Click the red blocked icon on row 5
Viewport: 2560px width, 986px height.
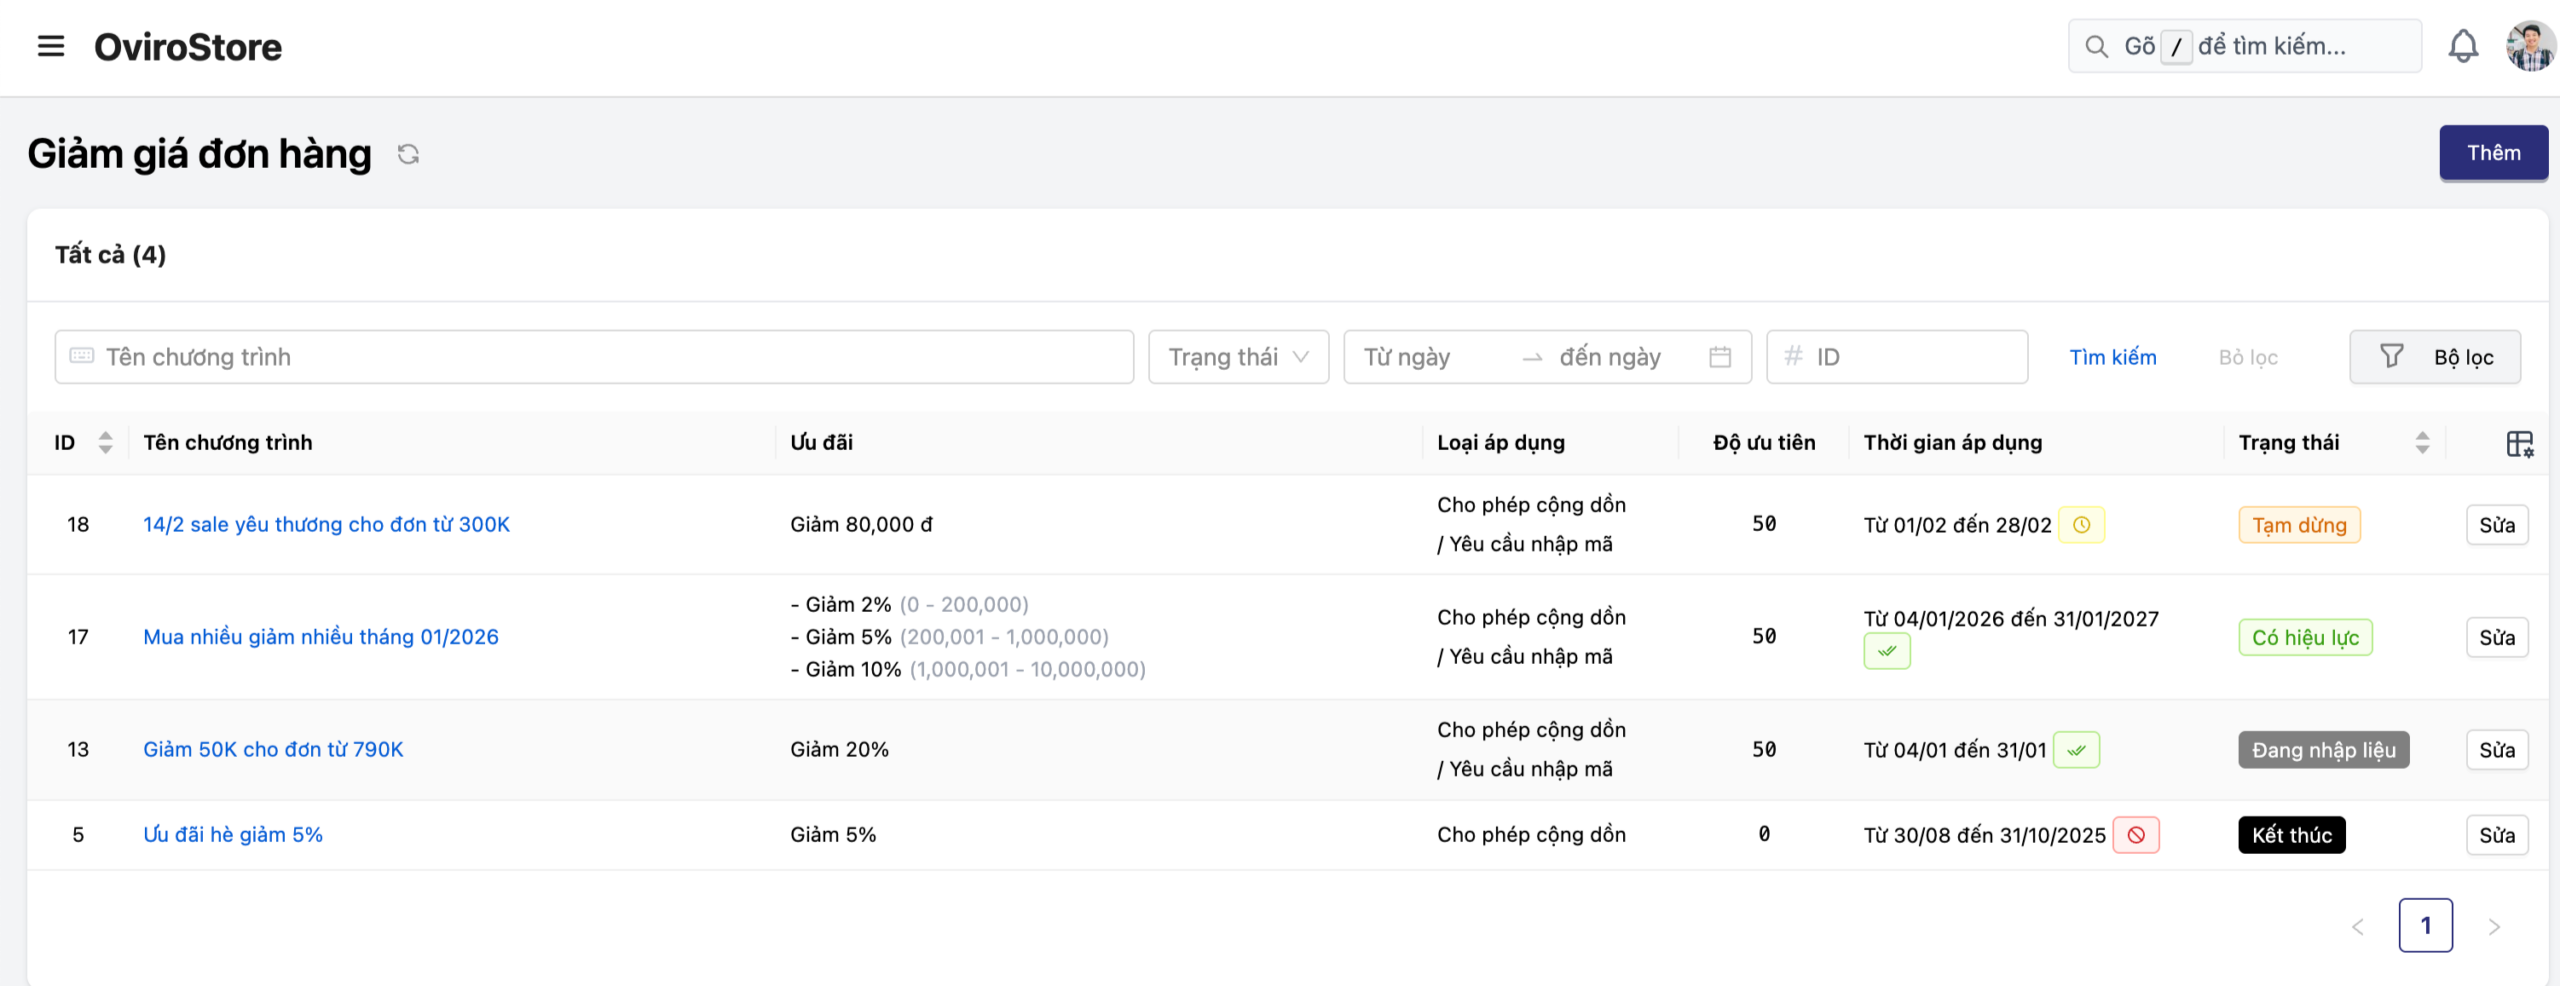(2136, 835)
